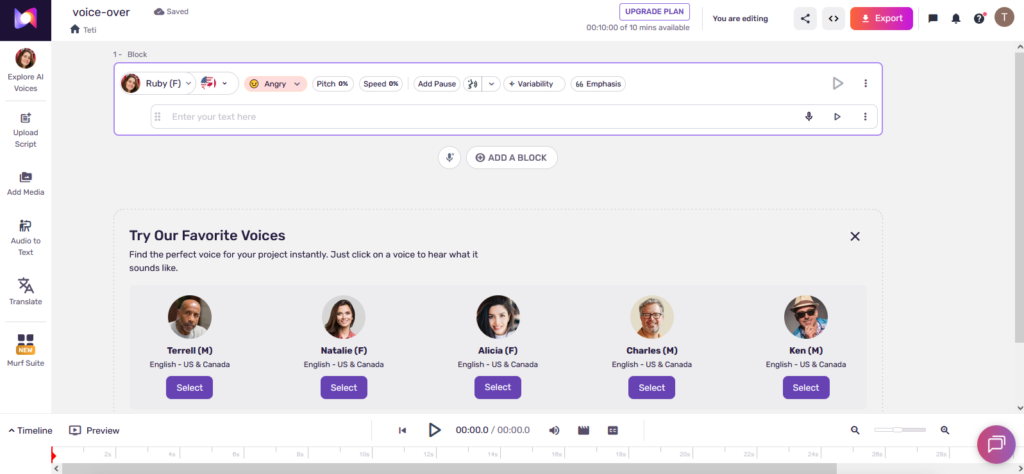This screenshot has height=474, width=1024.
Task: Click the home icon beside Teti
Action: point(75,29)
